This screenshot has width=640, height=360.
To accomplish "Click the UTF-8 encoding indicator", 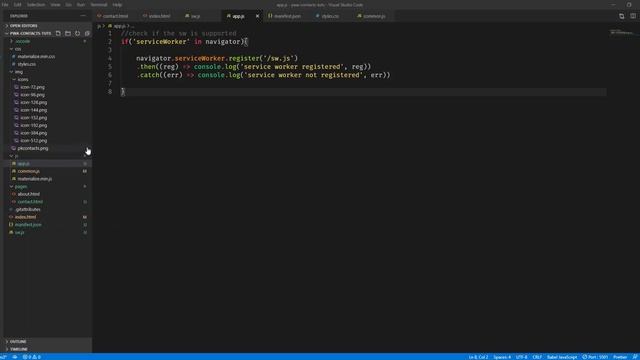I will point(521,357).
